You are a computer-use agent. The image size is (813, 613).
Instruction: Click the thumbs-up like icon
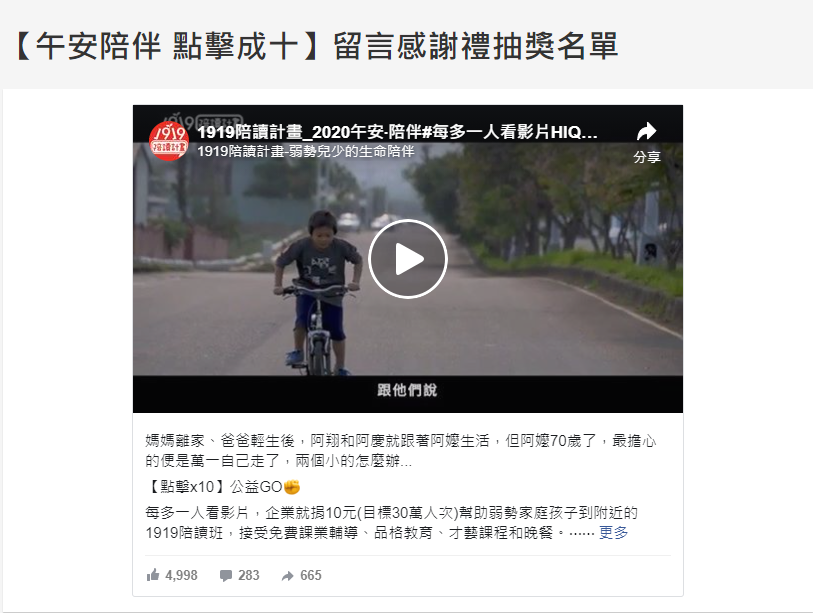153,575
